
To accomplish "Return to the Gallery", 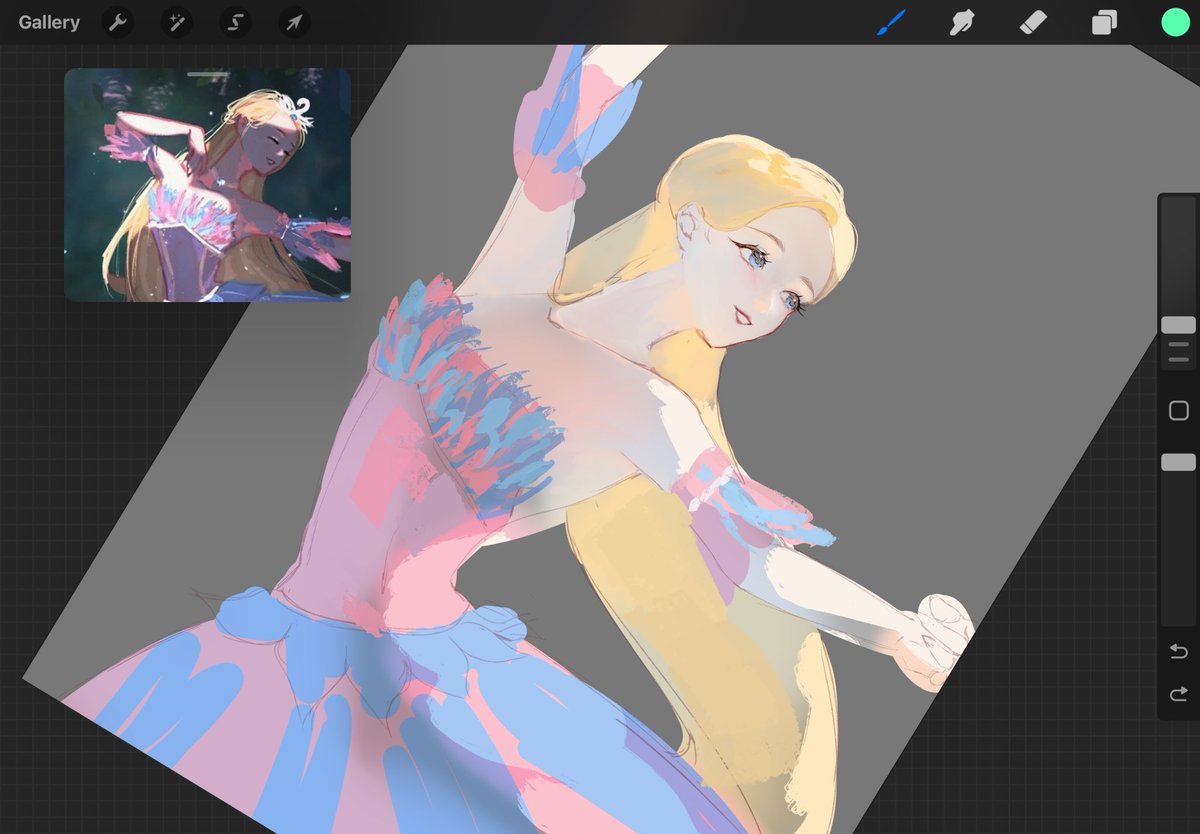I will (49, 22).
